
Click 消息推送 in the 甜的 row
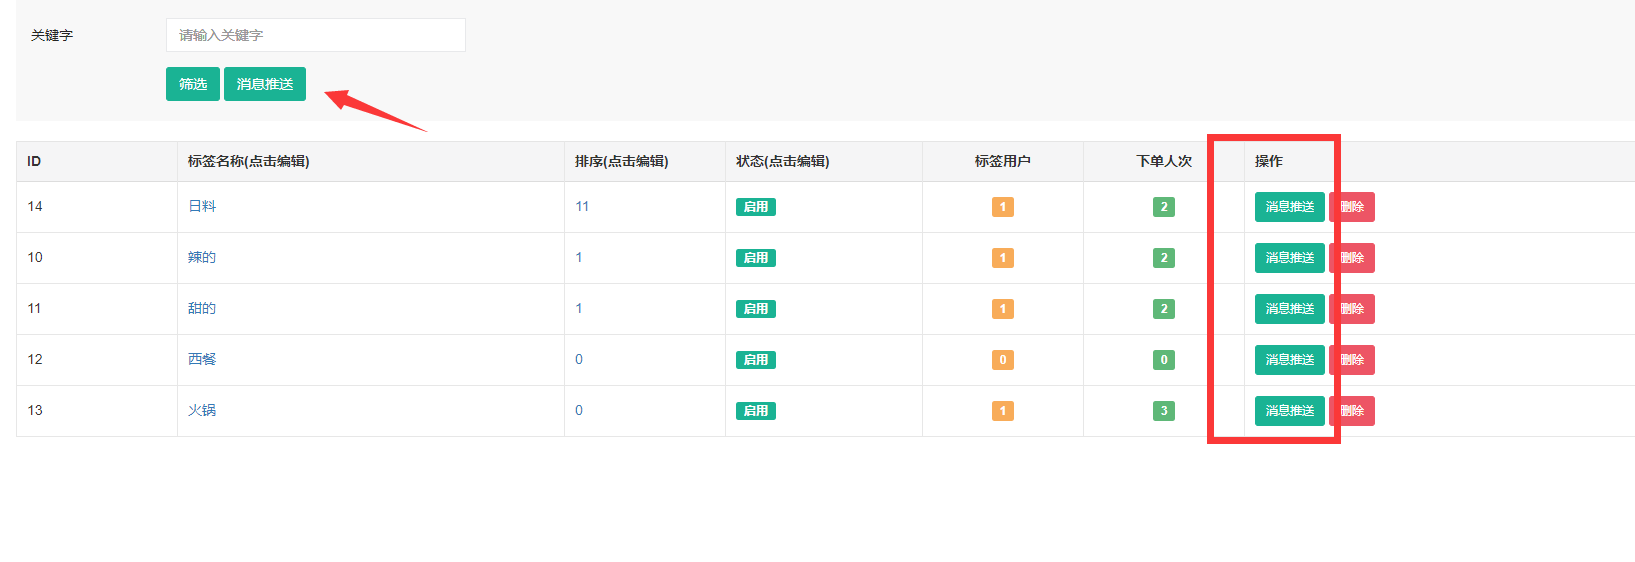[x=1290, y=309]
